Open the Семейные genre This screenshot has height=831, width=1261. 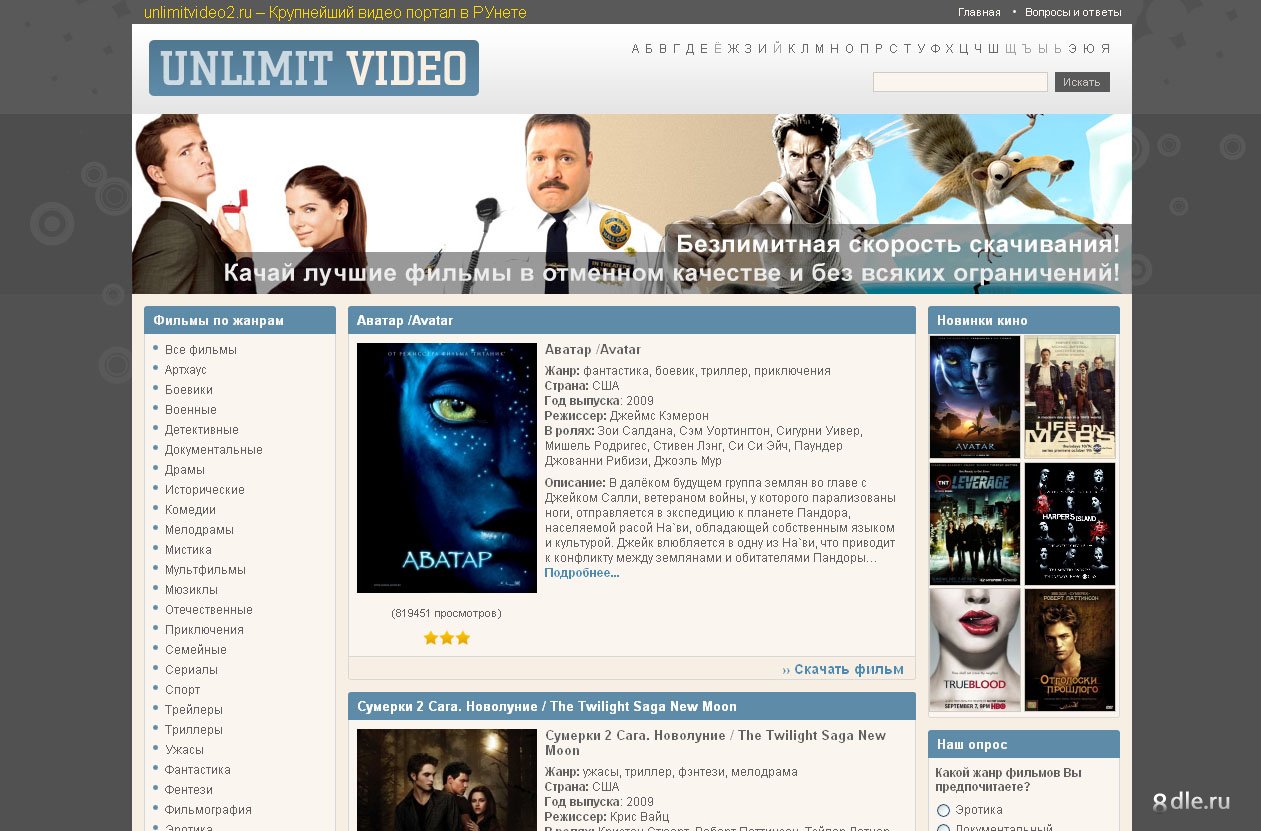pyautogui.click(x=196, y=650)
